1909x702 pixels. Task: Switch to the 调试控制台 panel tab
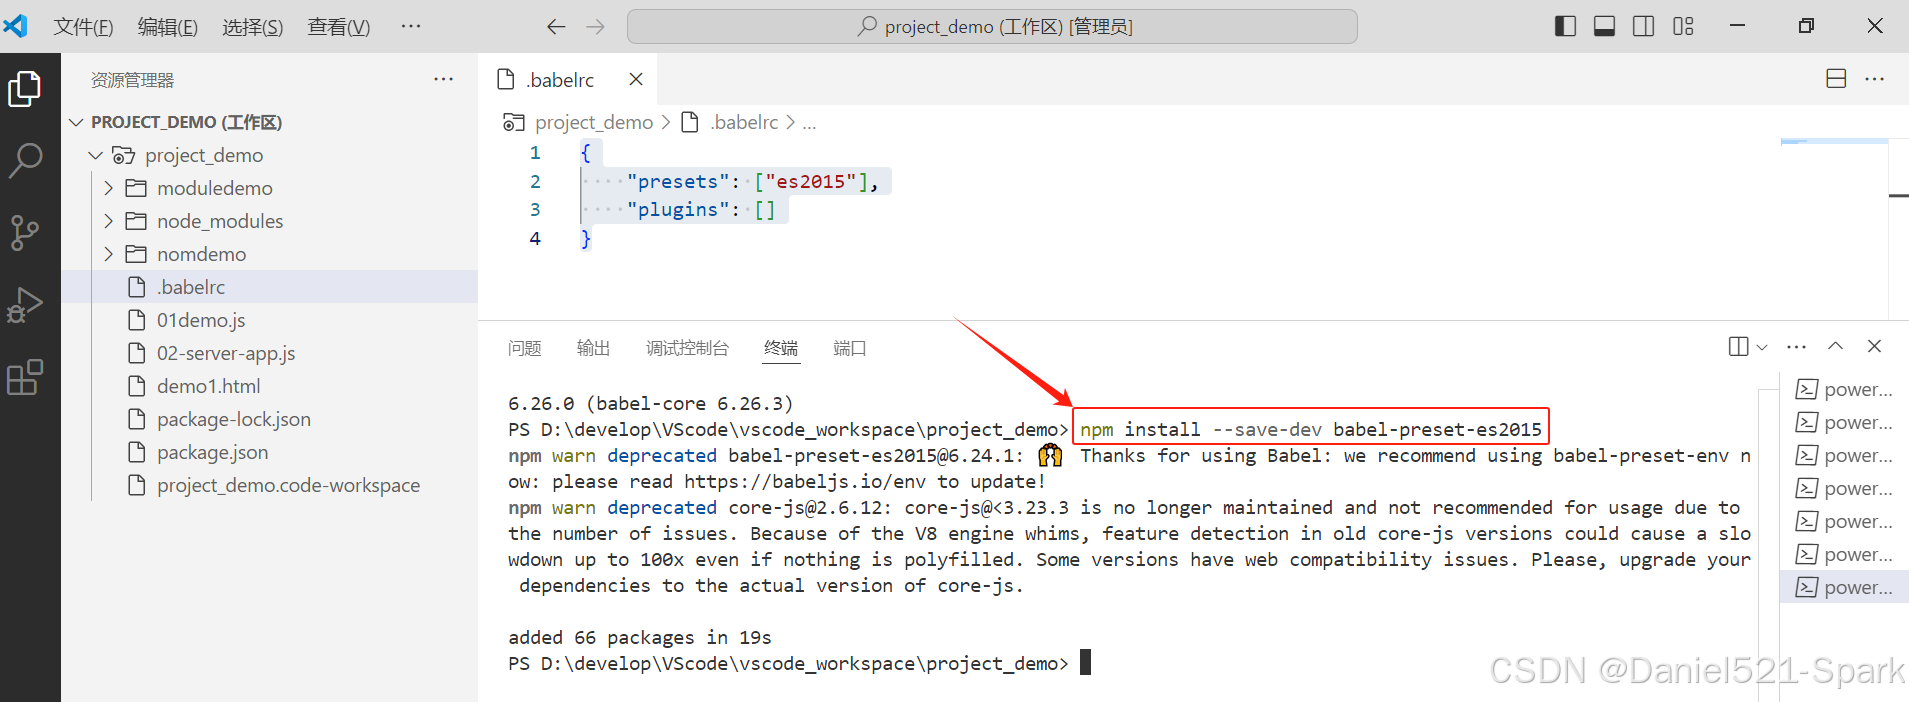[x=687, y=348]
